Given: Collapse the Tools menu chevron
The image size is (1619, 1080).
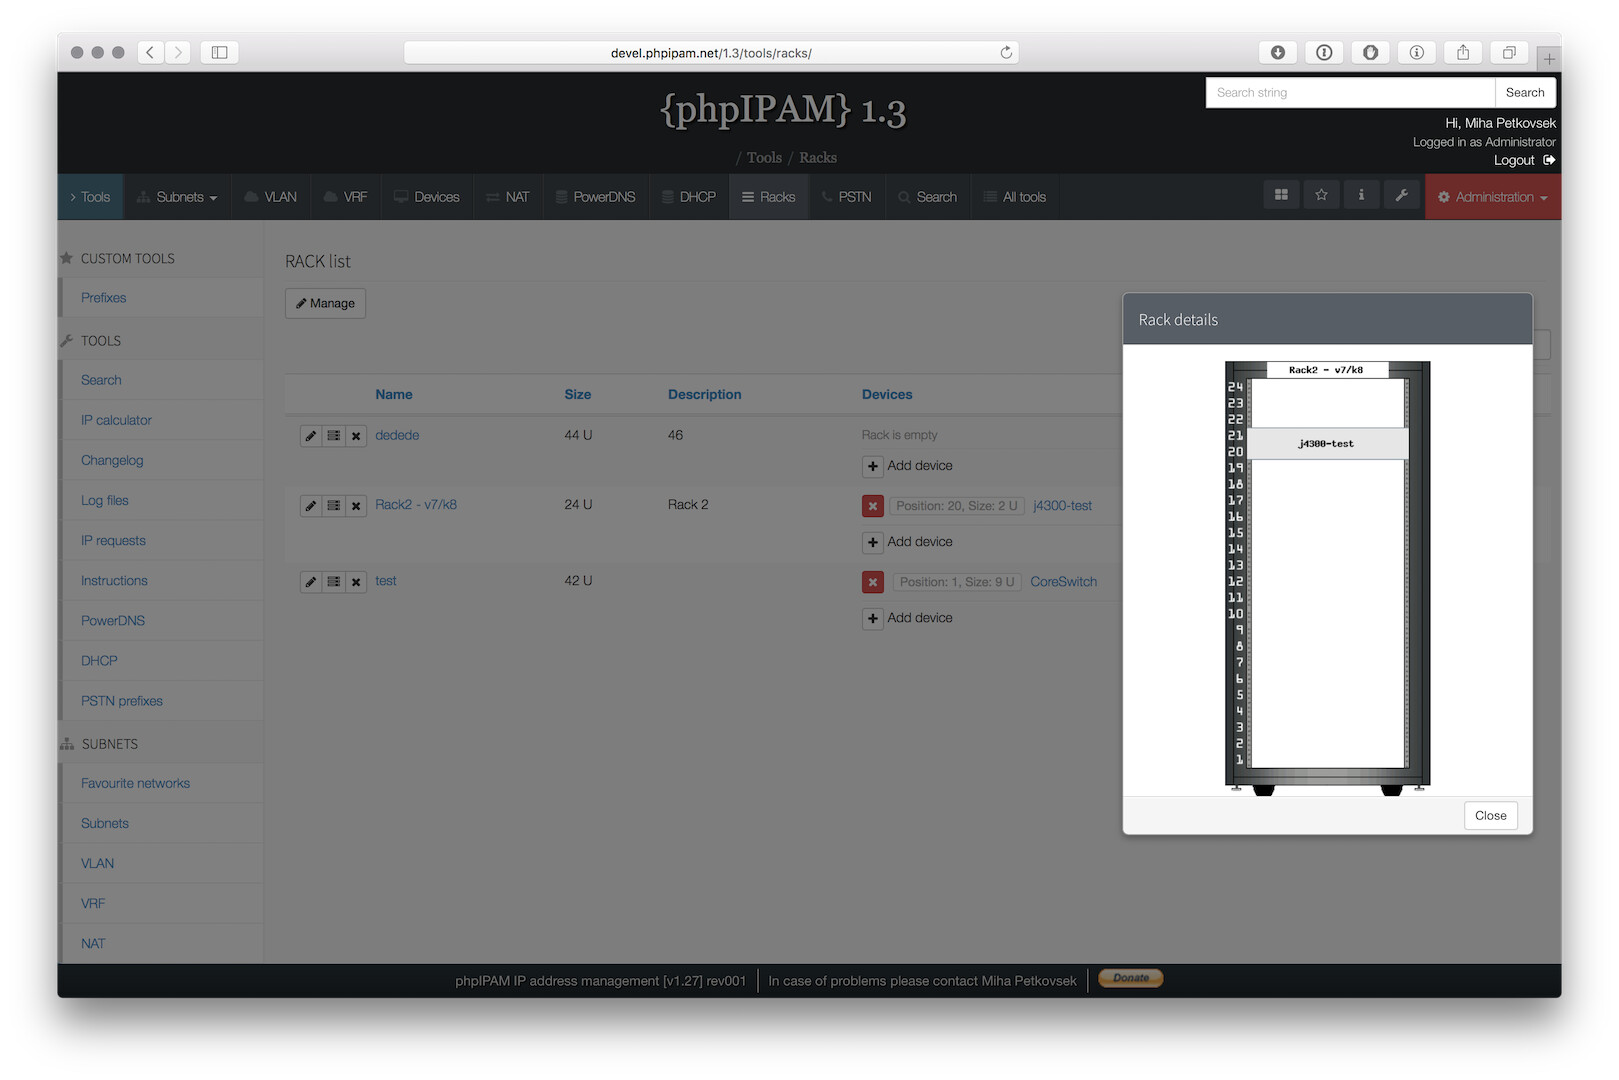Looking at the screenshot, I should point(73,197).
